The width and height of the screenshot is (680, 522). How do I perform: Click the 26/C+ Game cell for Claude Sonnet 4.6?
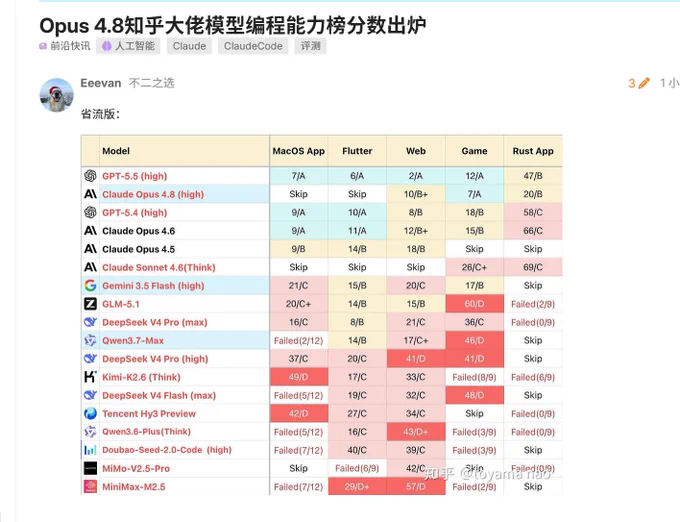(x=474, y=267)
